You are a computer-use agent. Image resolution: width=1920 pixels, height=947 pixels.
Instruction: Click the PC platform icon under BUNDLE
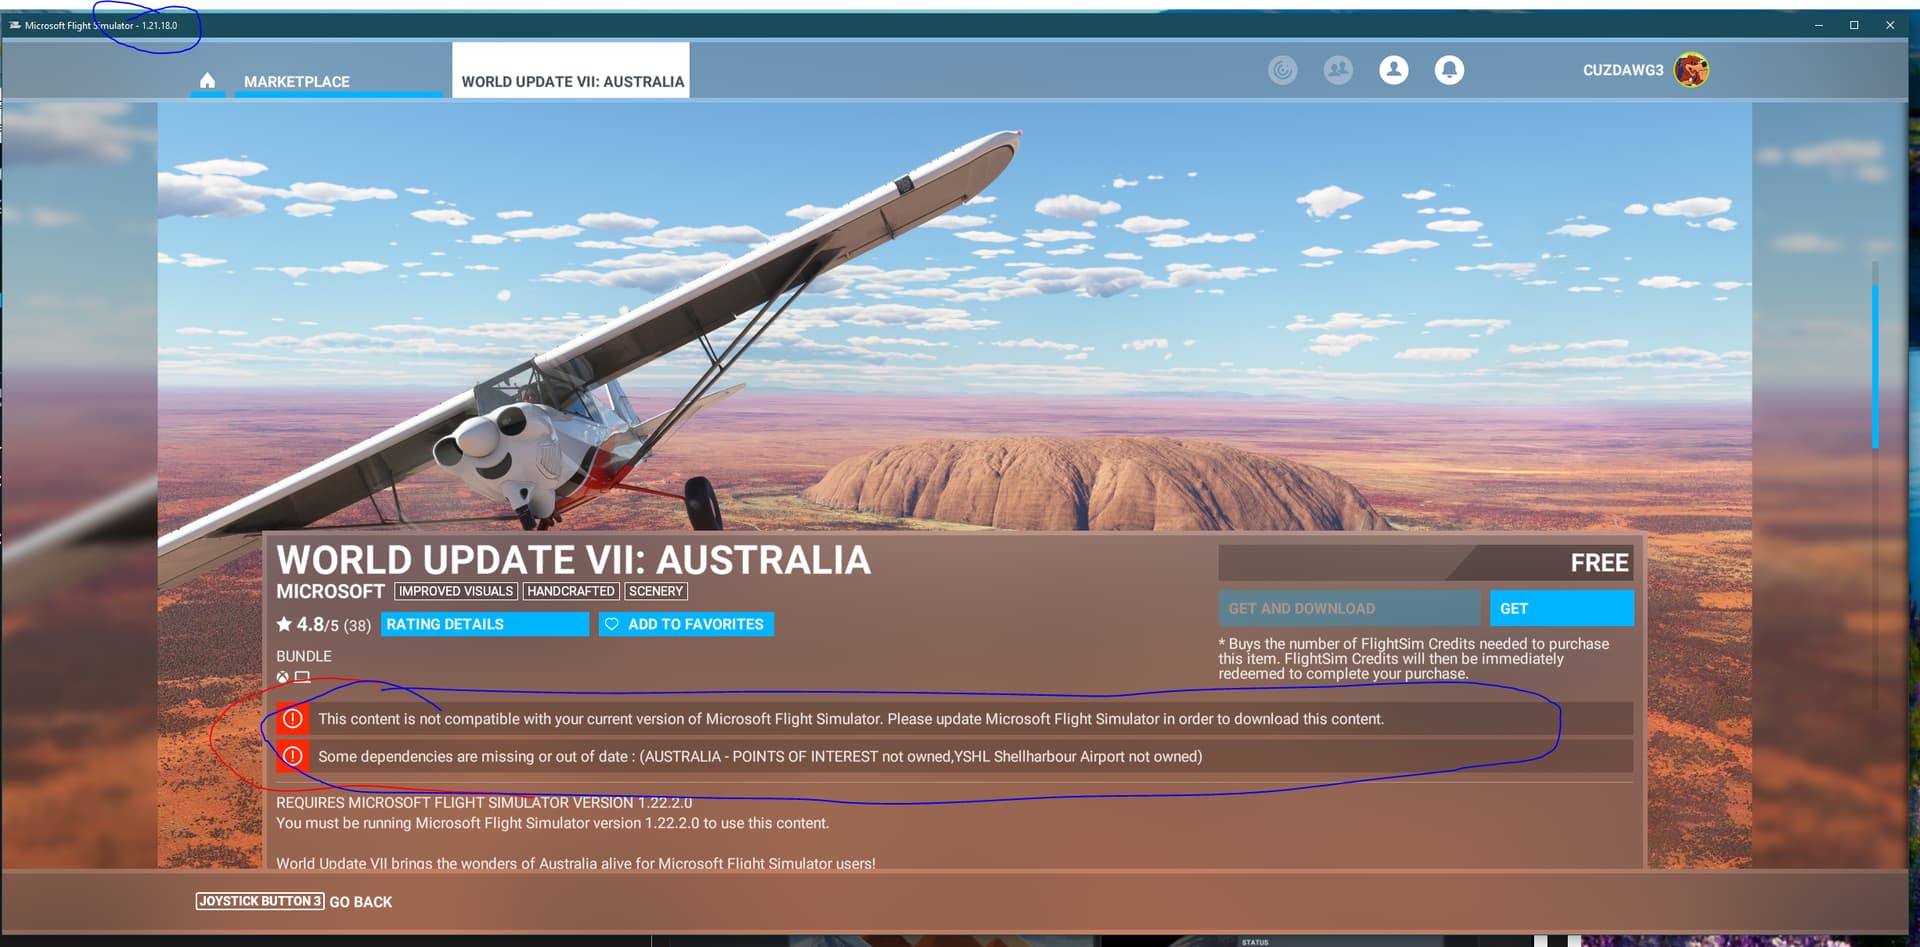[302, 677]
